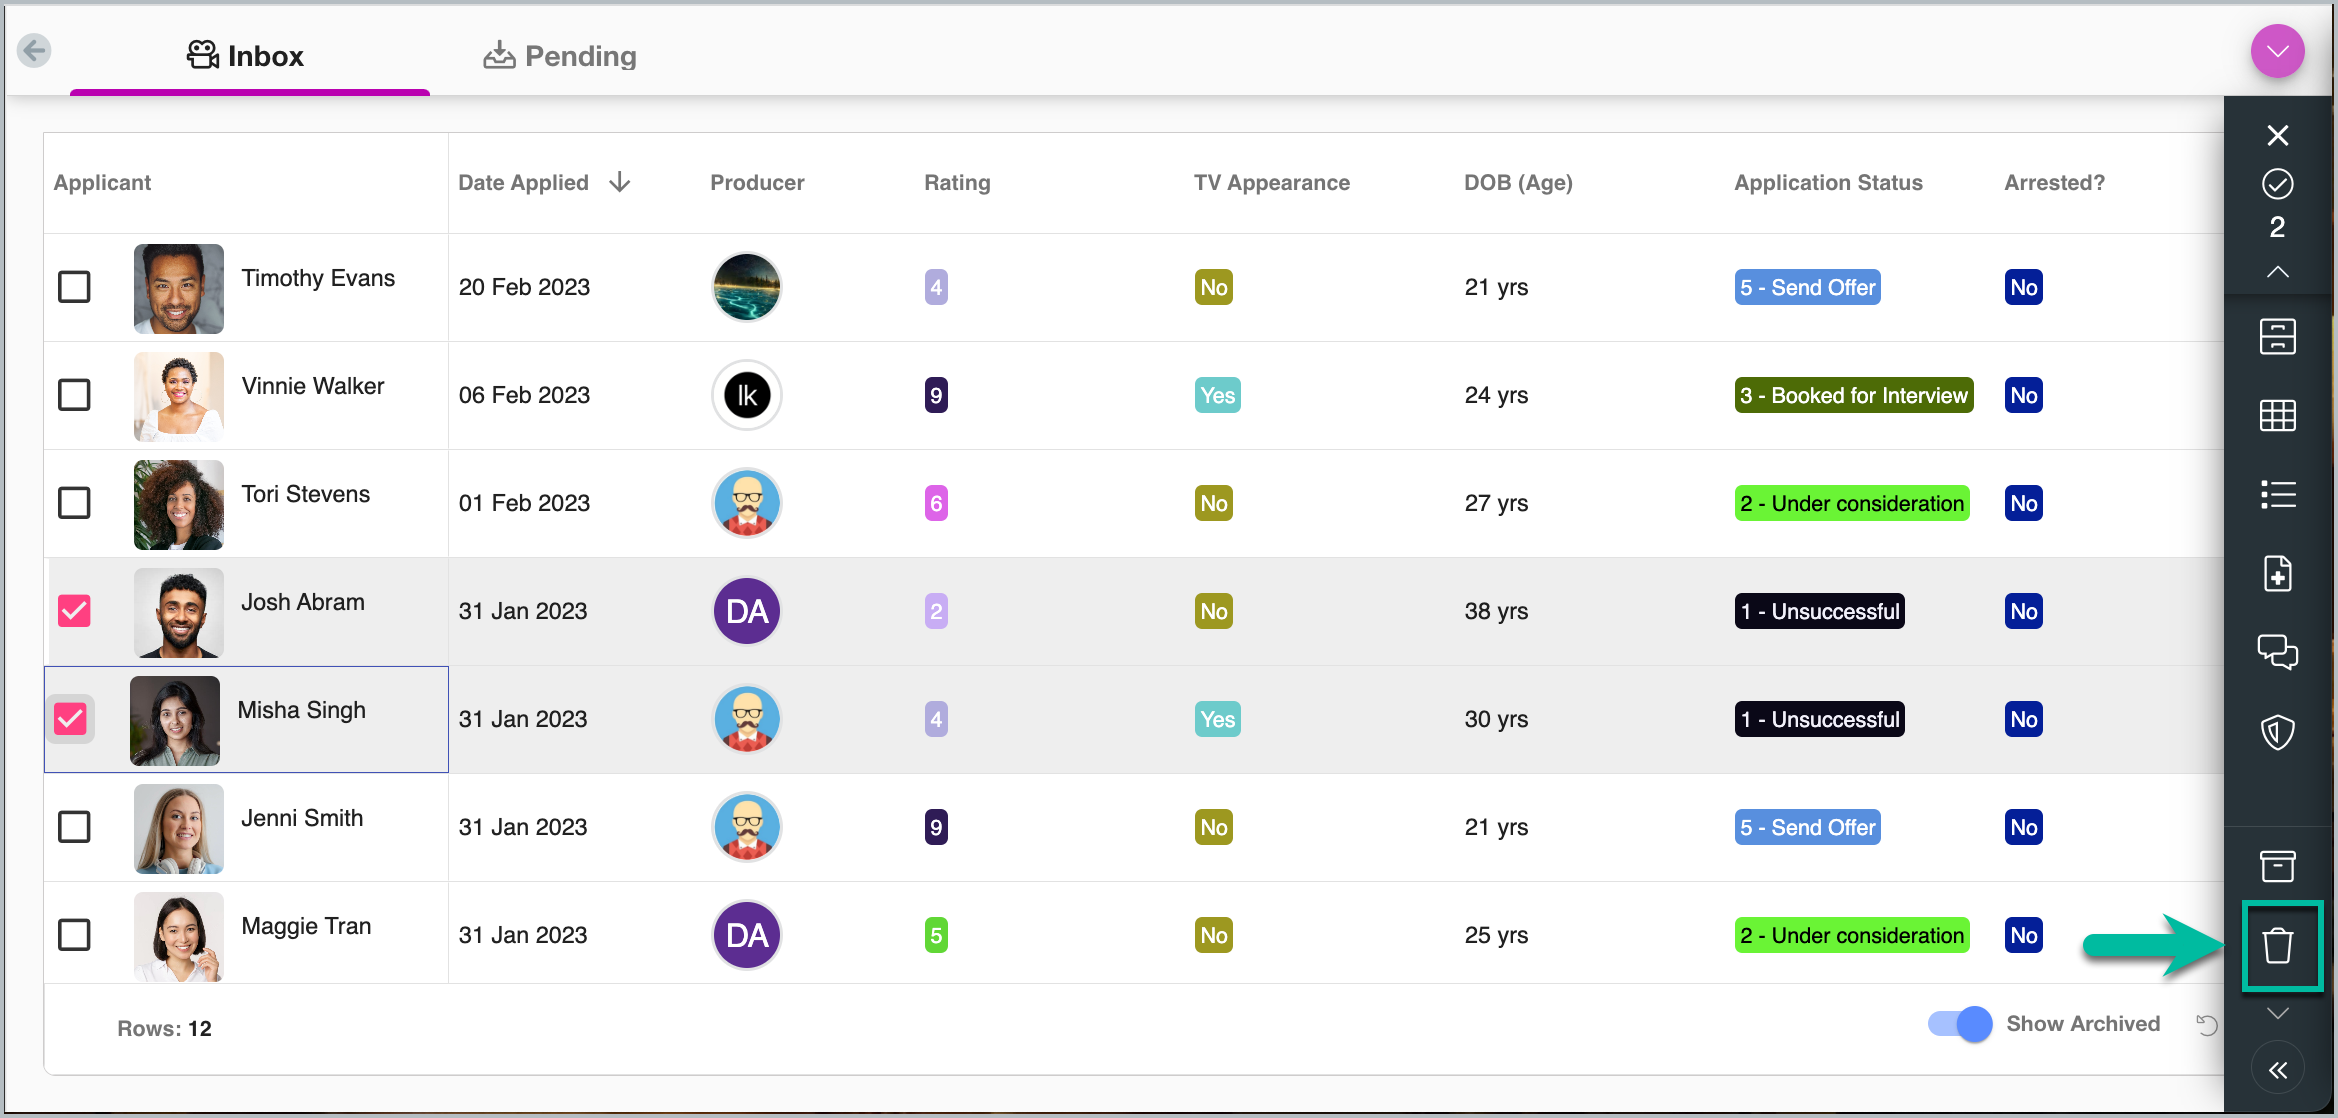Screen dimensions: 2338x1118
Task: Open the chat comments icon
Action: 2277,652
